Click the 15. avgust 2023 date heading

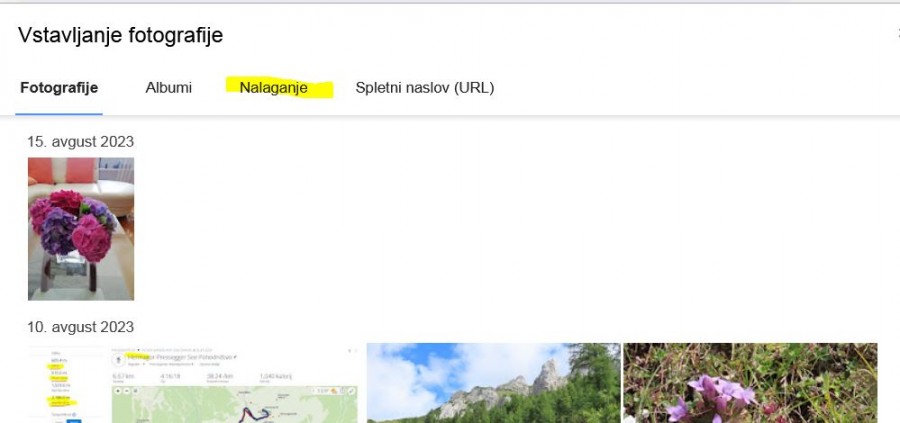(x=80, y=142)
